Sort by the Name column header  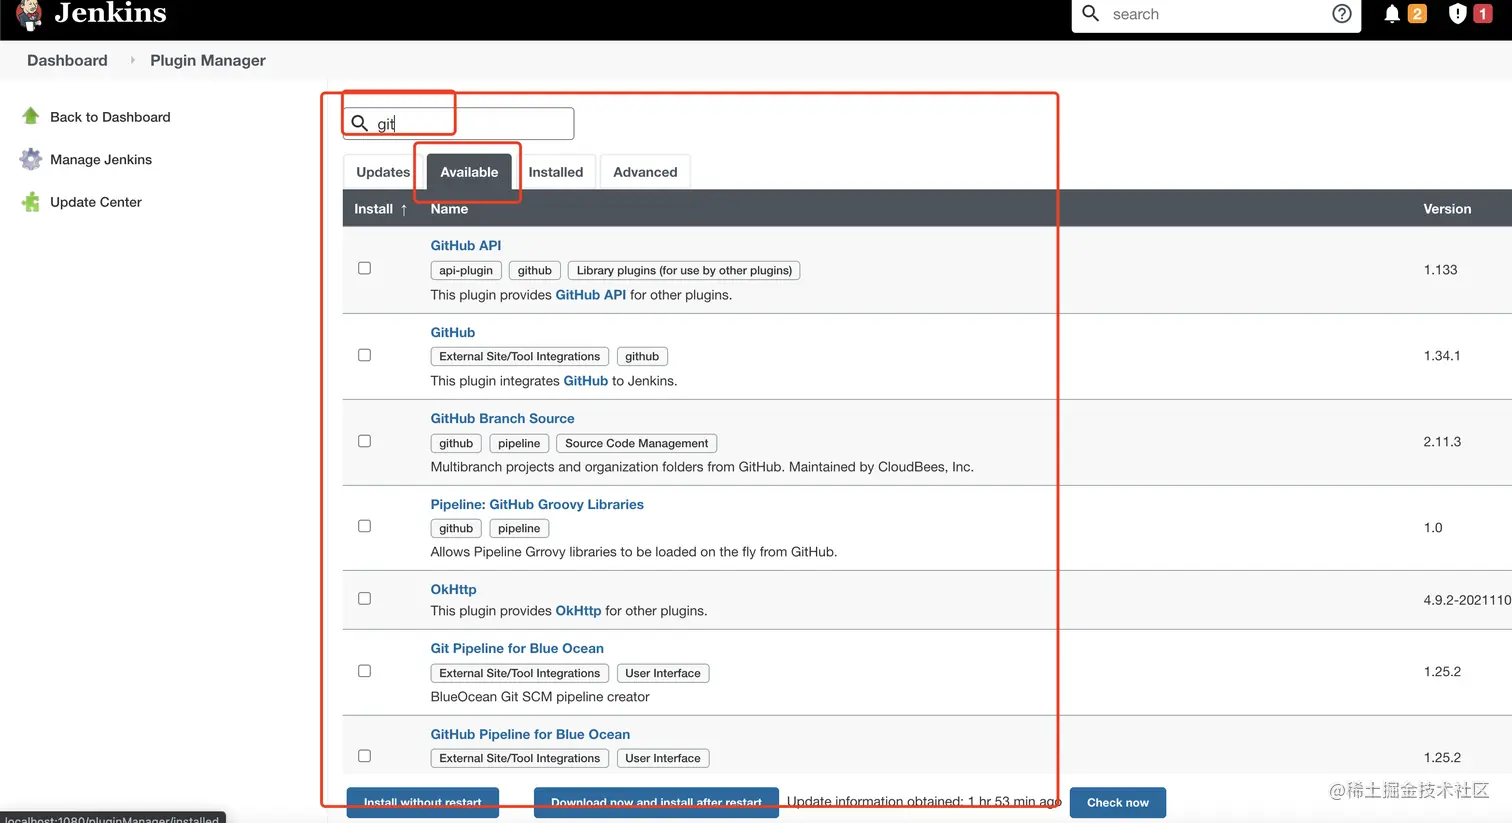[x=449, y=209]
